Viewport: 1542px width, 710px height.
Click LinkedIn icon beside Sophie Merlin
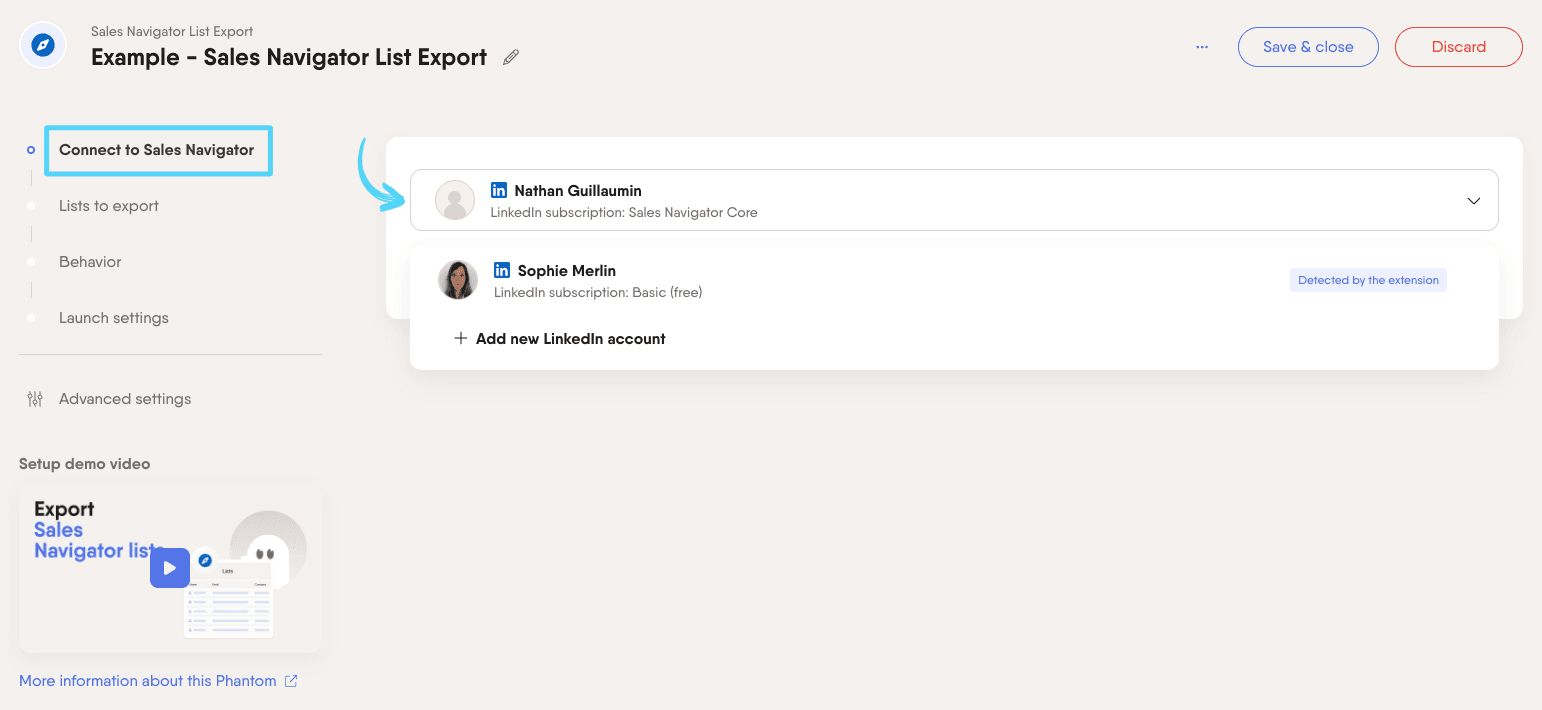click(x=502, y=270)
